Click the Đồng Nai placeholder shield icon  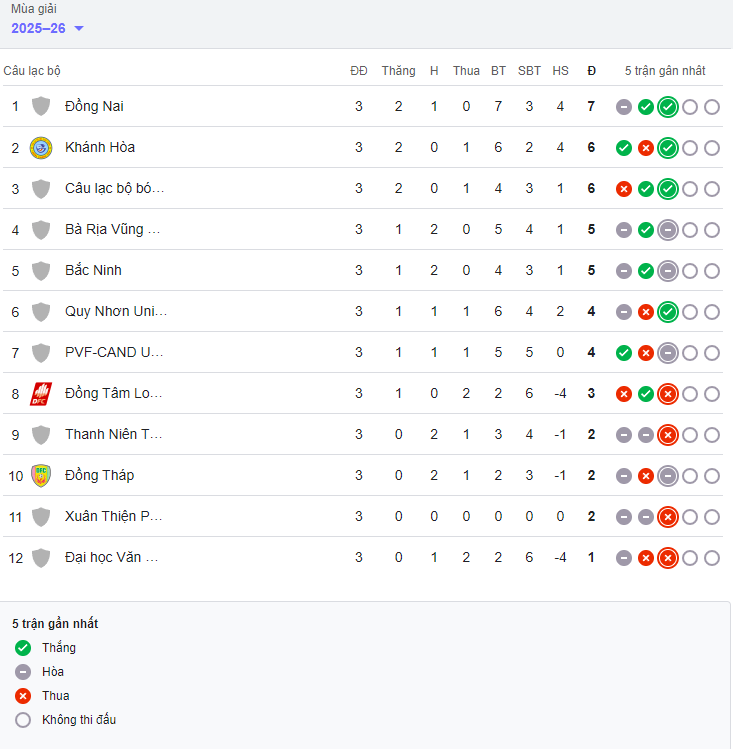tap(41, 107)
